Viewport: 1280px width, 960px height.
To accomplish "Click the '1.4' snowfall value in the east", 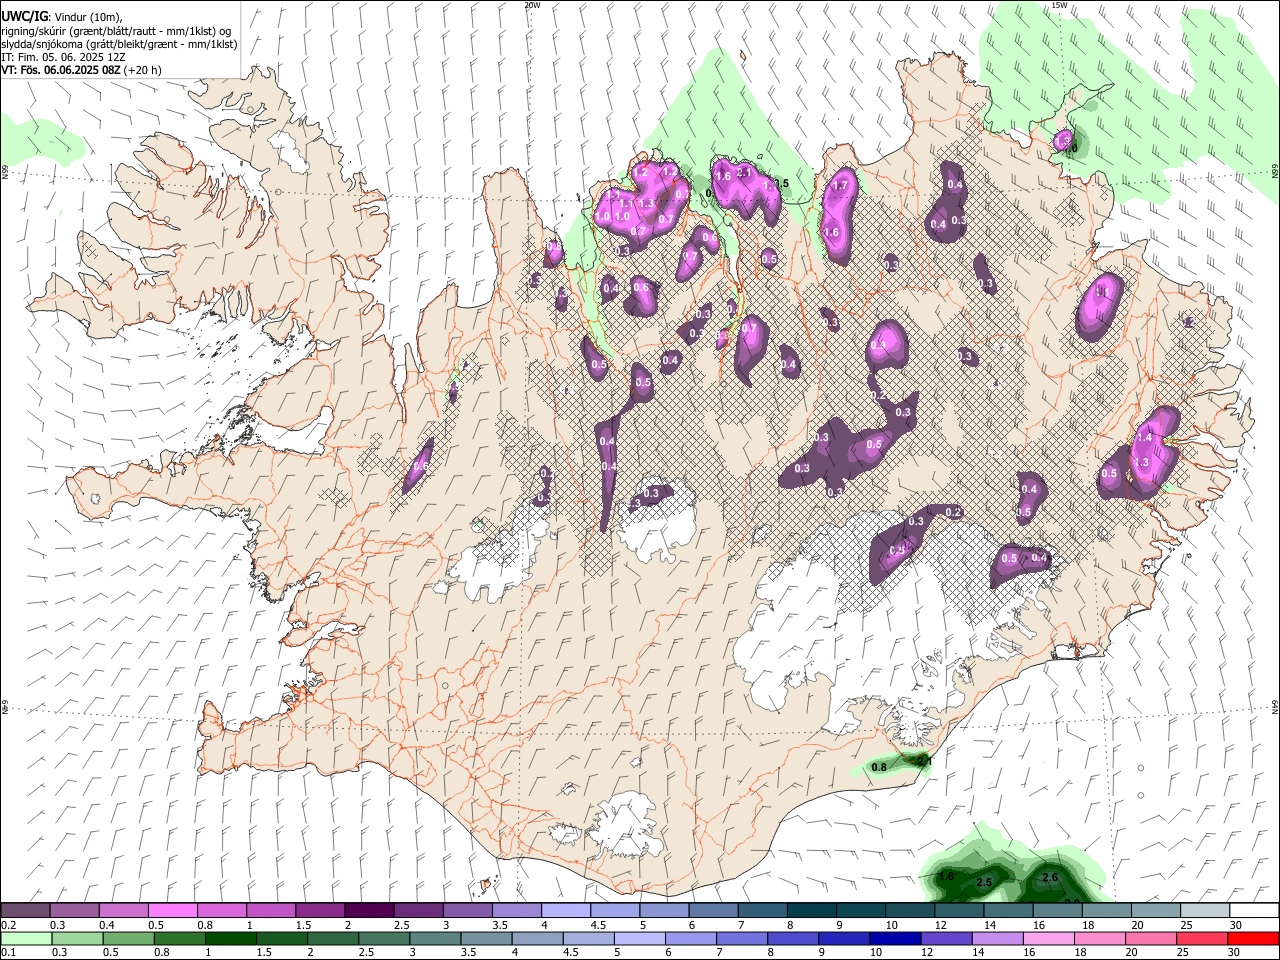I will (x=1145, y=438).
